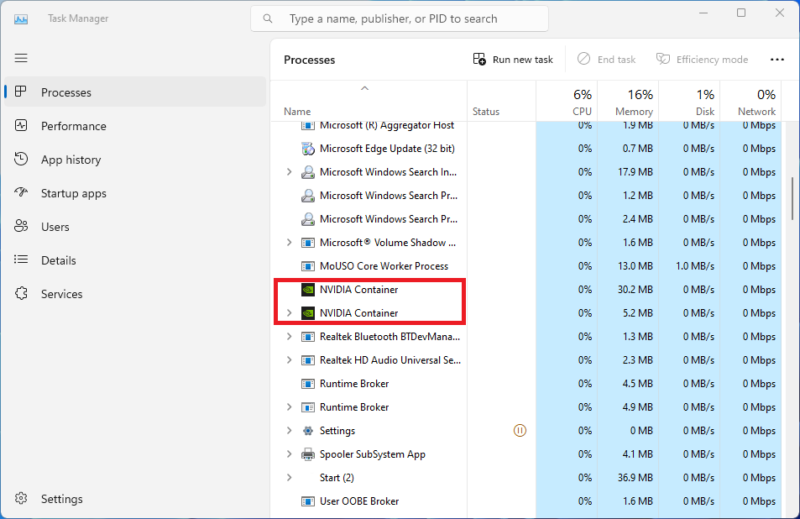Screen dimensions: 800x519
Task: Sort by the Status column header
Action: coord(502,101)
